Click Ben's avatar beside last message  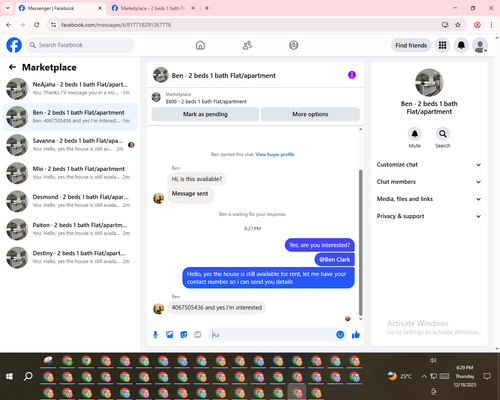[158, 309]
